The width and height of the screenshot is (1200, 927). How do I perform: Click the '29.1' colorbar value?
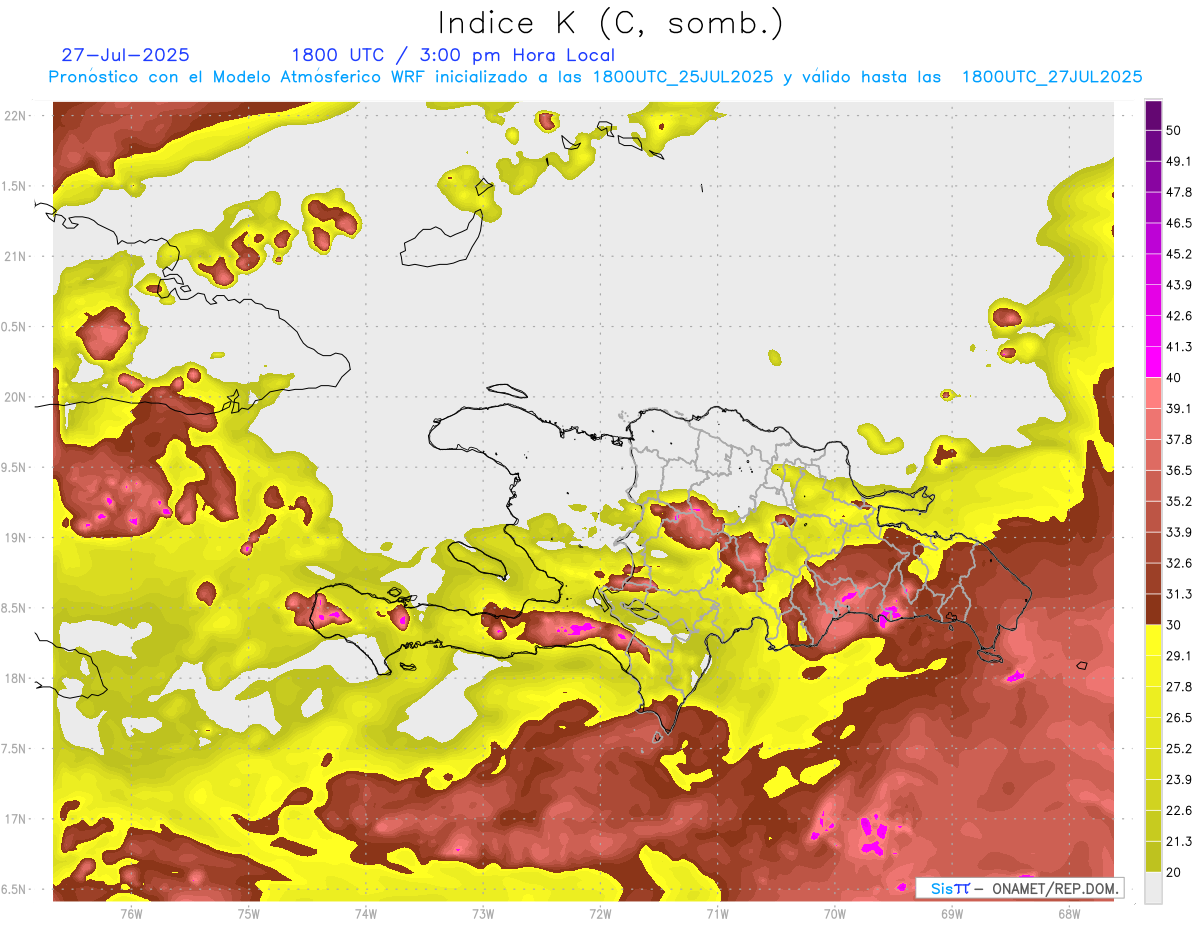coord(1179,656)
